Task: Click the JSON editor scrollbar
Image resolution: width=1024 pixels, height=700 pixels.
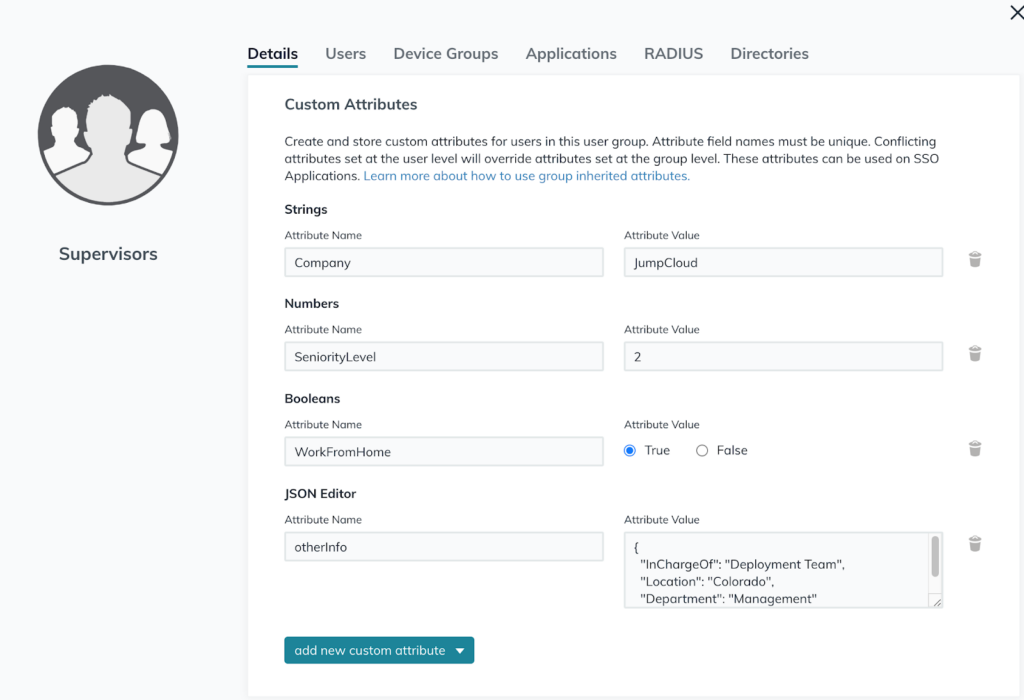Action: (935, 557)
